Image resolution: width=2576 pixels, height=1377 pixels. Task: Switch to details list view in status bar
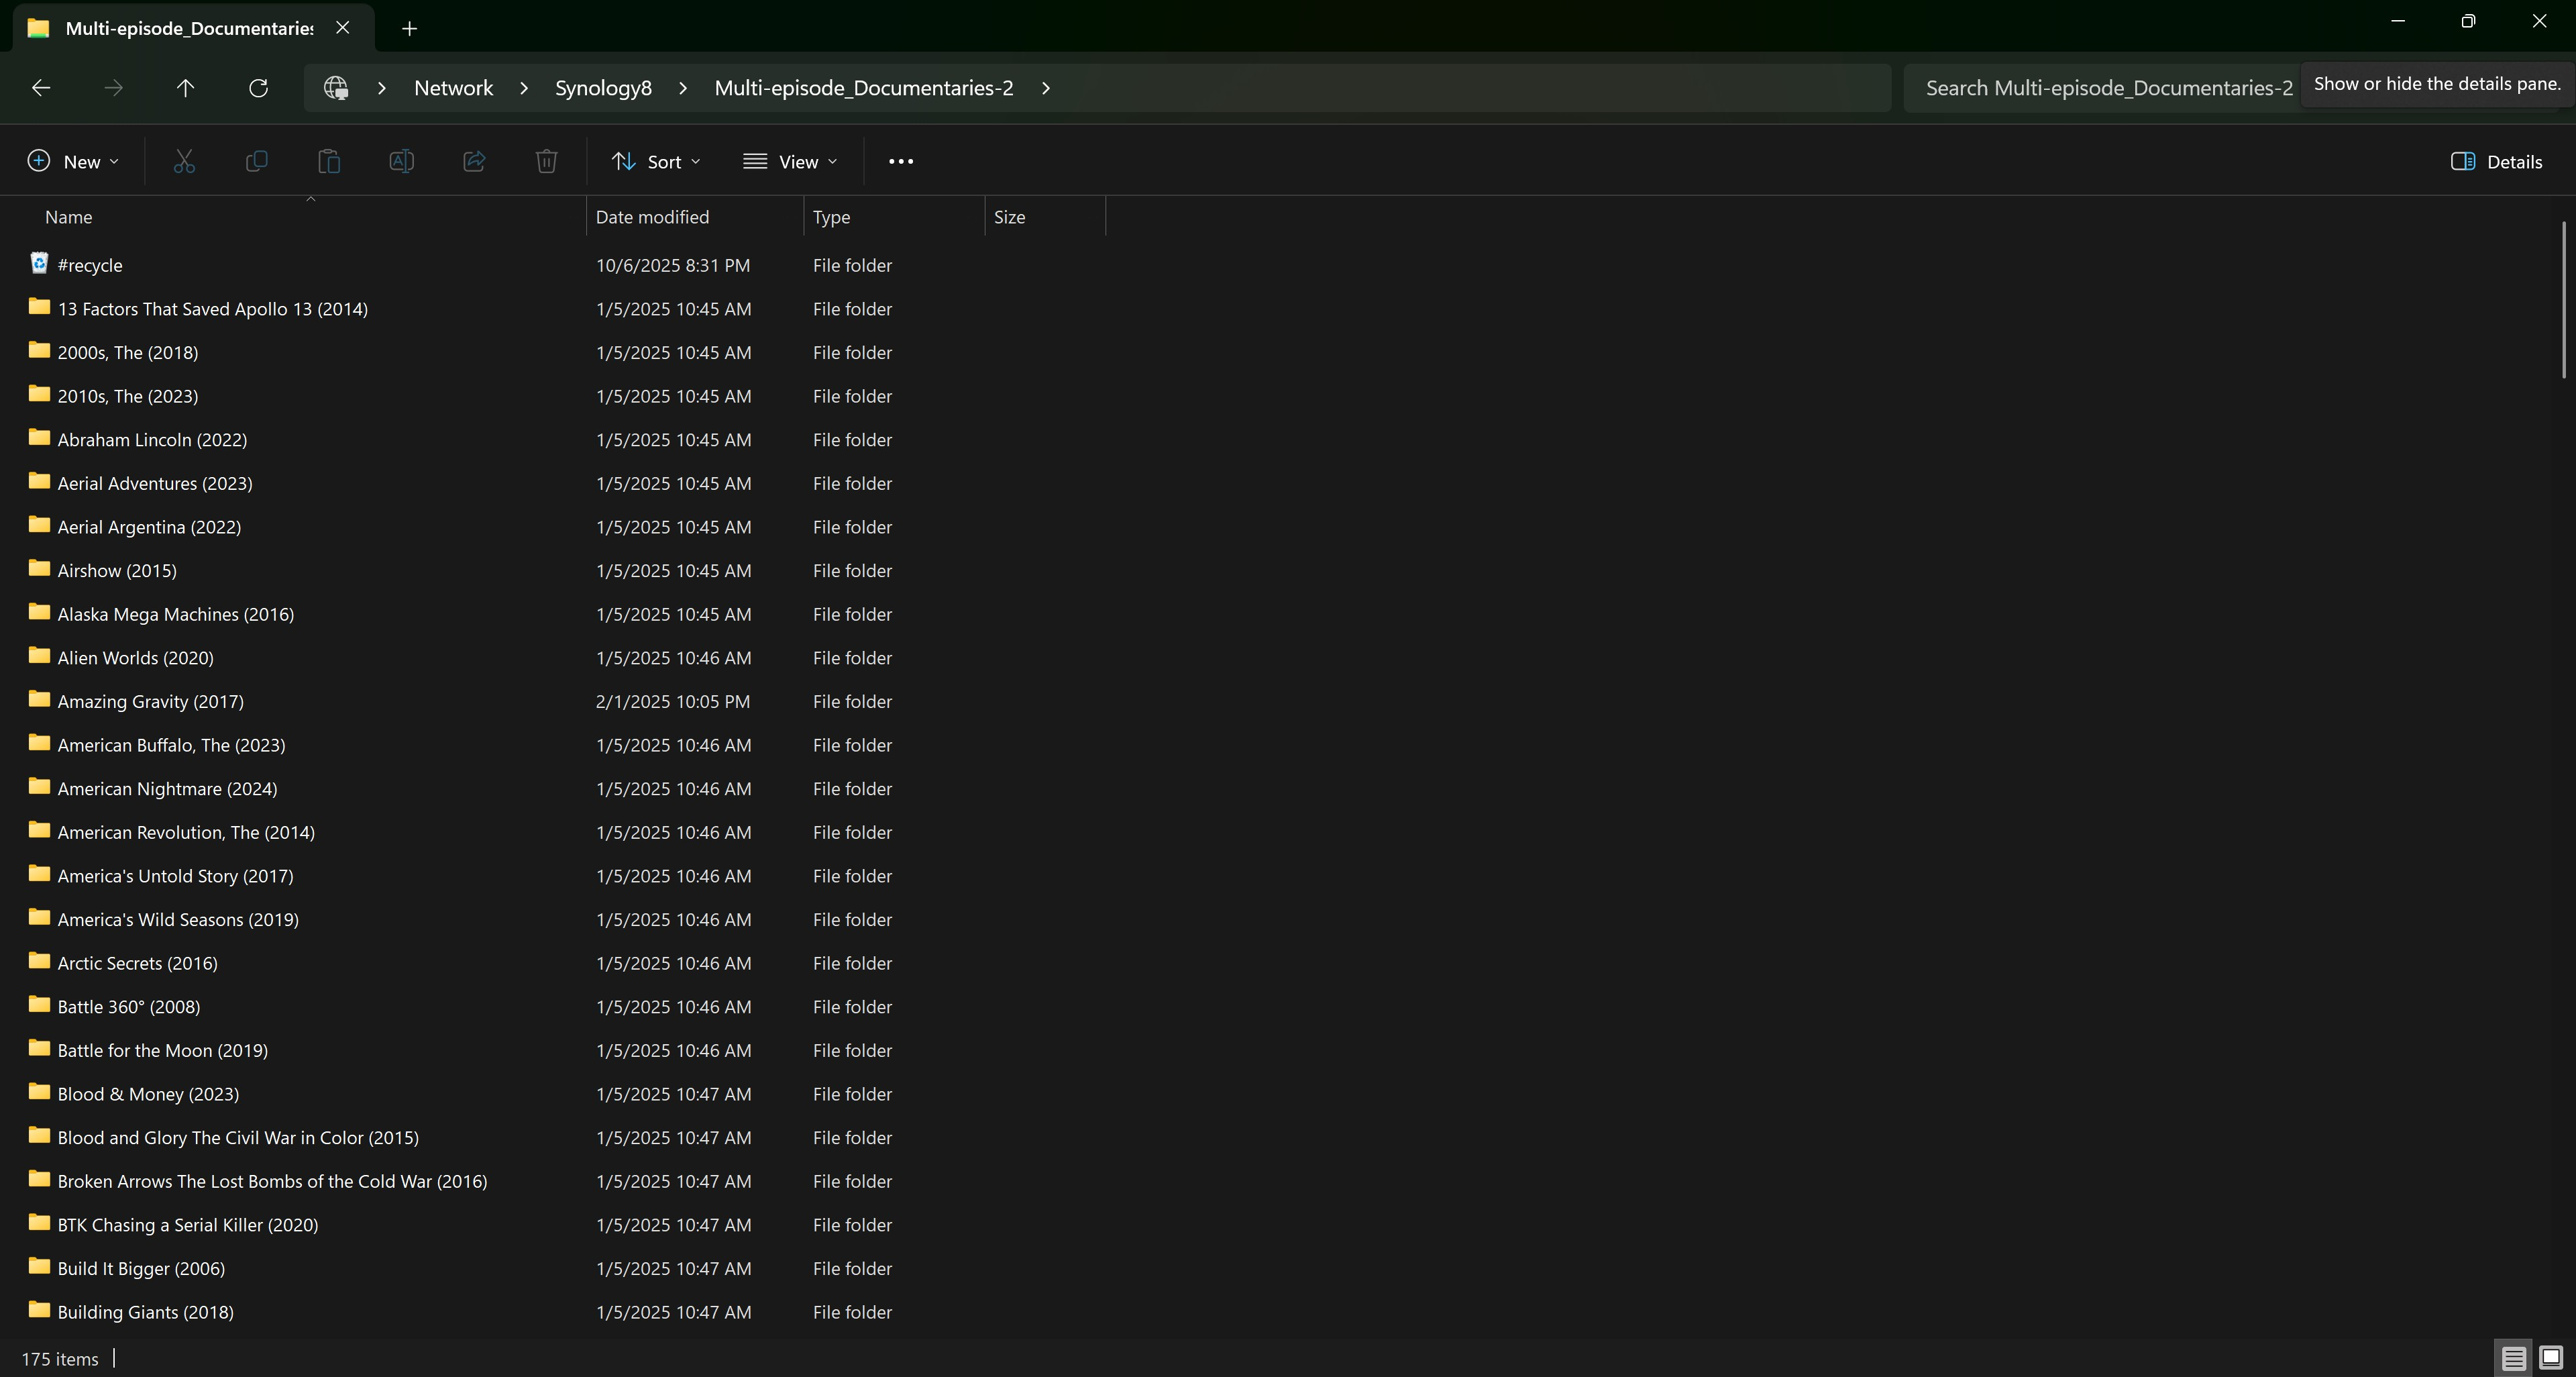tap(2513, 1357)
